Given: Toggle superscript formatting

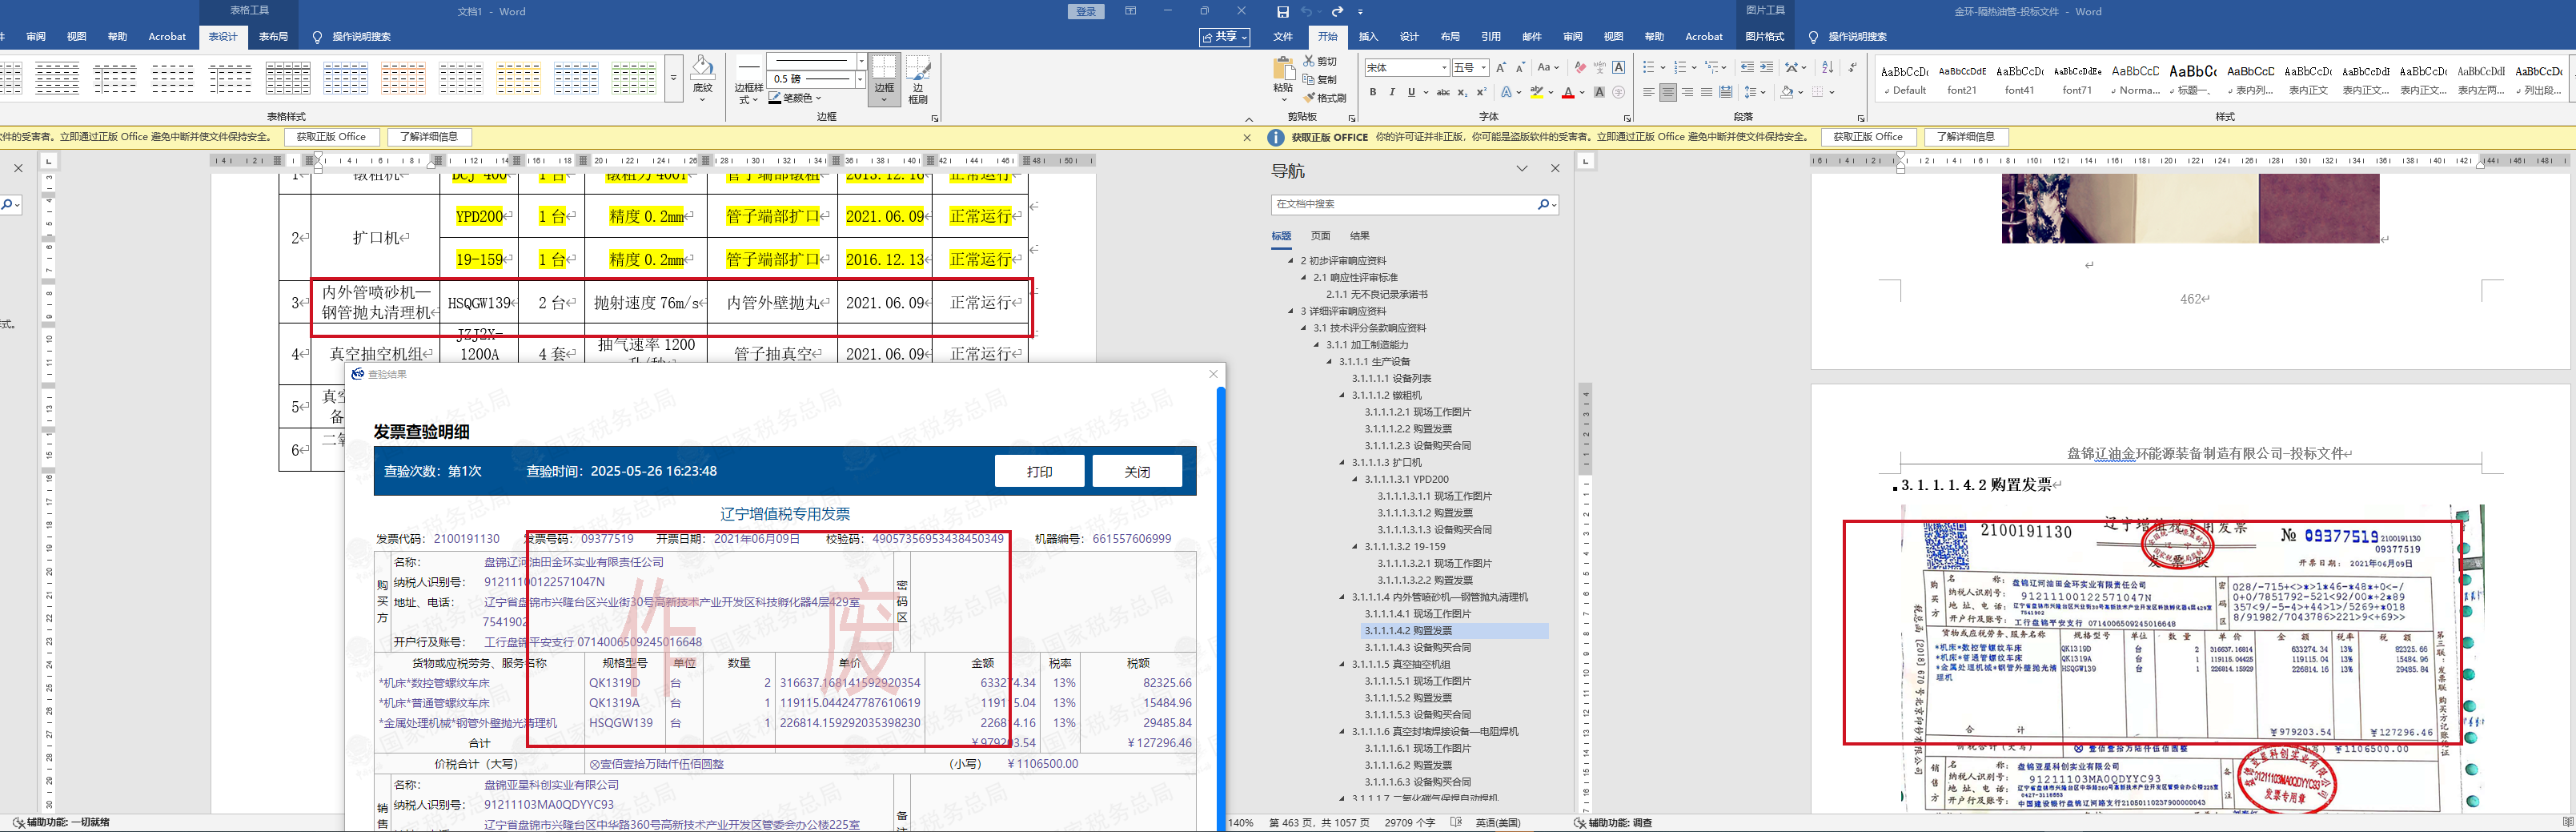Looking at the screenshot, I should click(x=1481, y=93).
